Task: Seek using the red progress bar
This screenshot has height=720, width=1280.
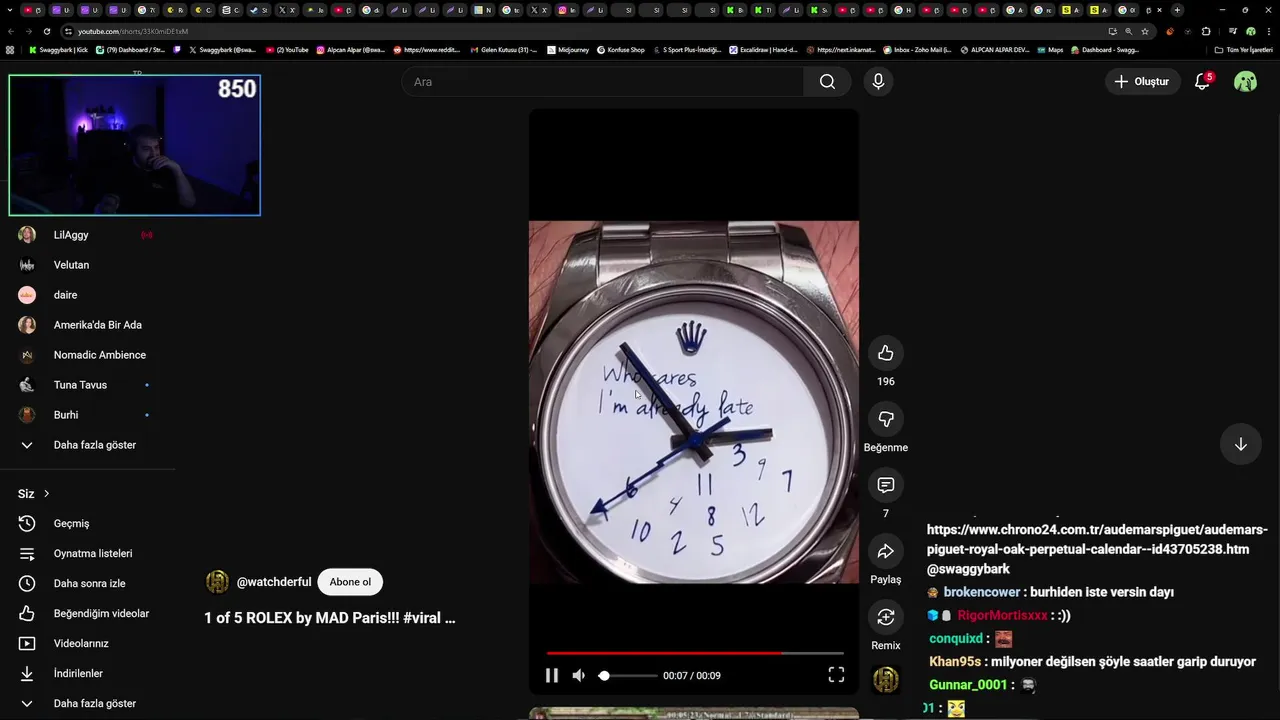Action: [x=695, y=653]
